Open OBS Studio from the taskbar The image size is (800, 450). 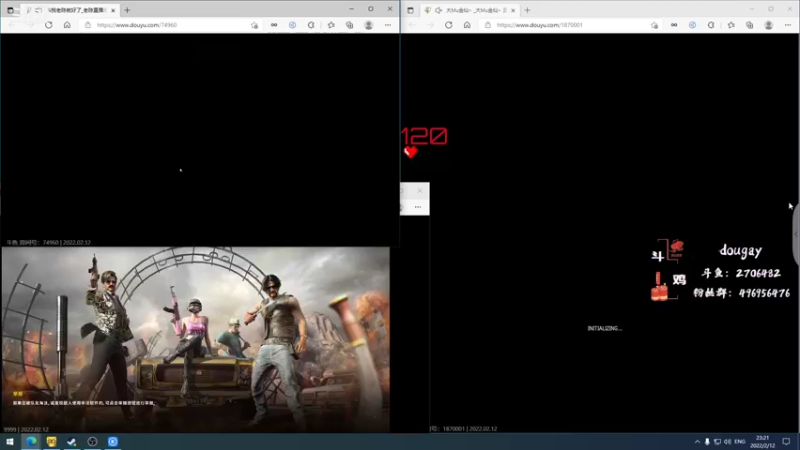92,441
